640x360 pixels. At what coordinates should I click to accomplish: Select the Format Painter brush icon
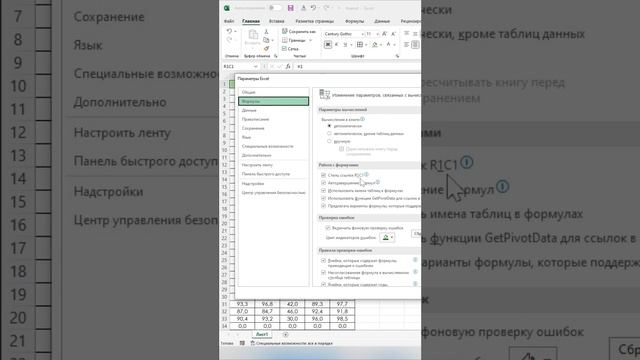coord(267,49)
